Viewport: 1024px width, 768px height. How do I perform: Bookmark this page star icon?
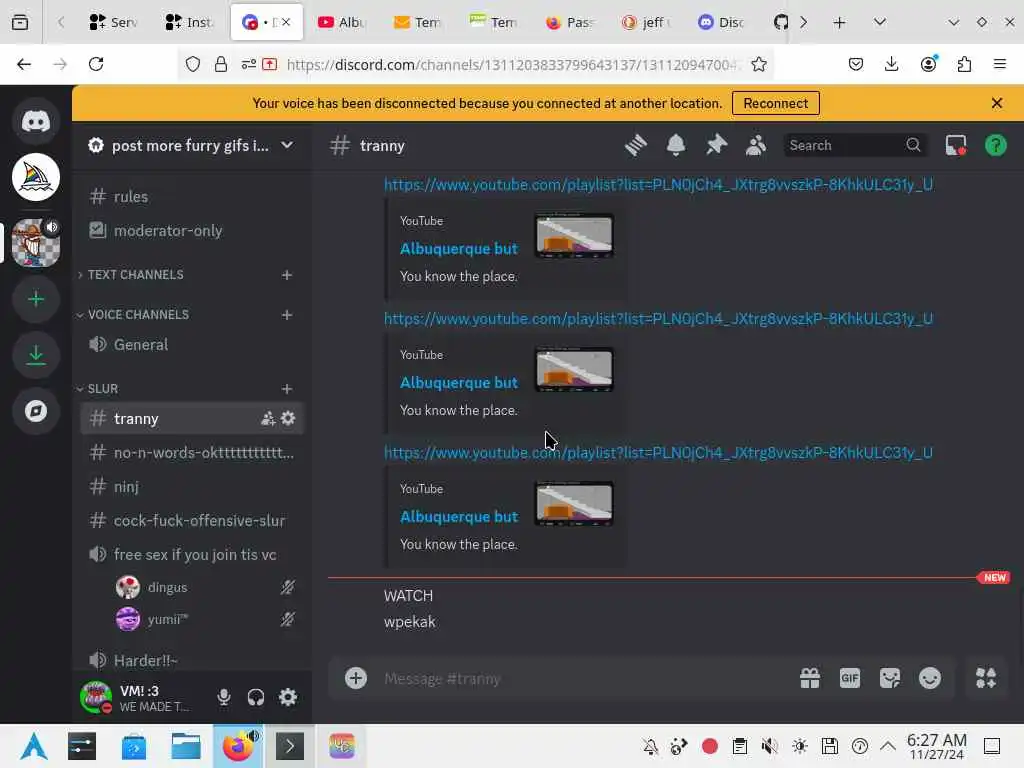coord(759,64)
